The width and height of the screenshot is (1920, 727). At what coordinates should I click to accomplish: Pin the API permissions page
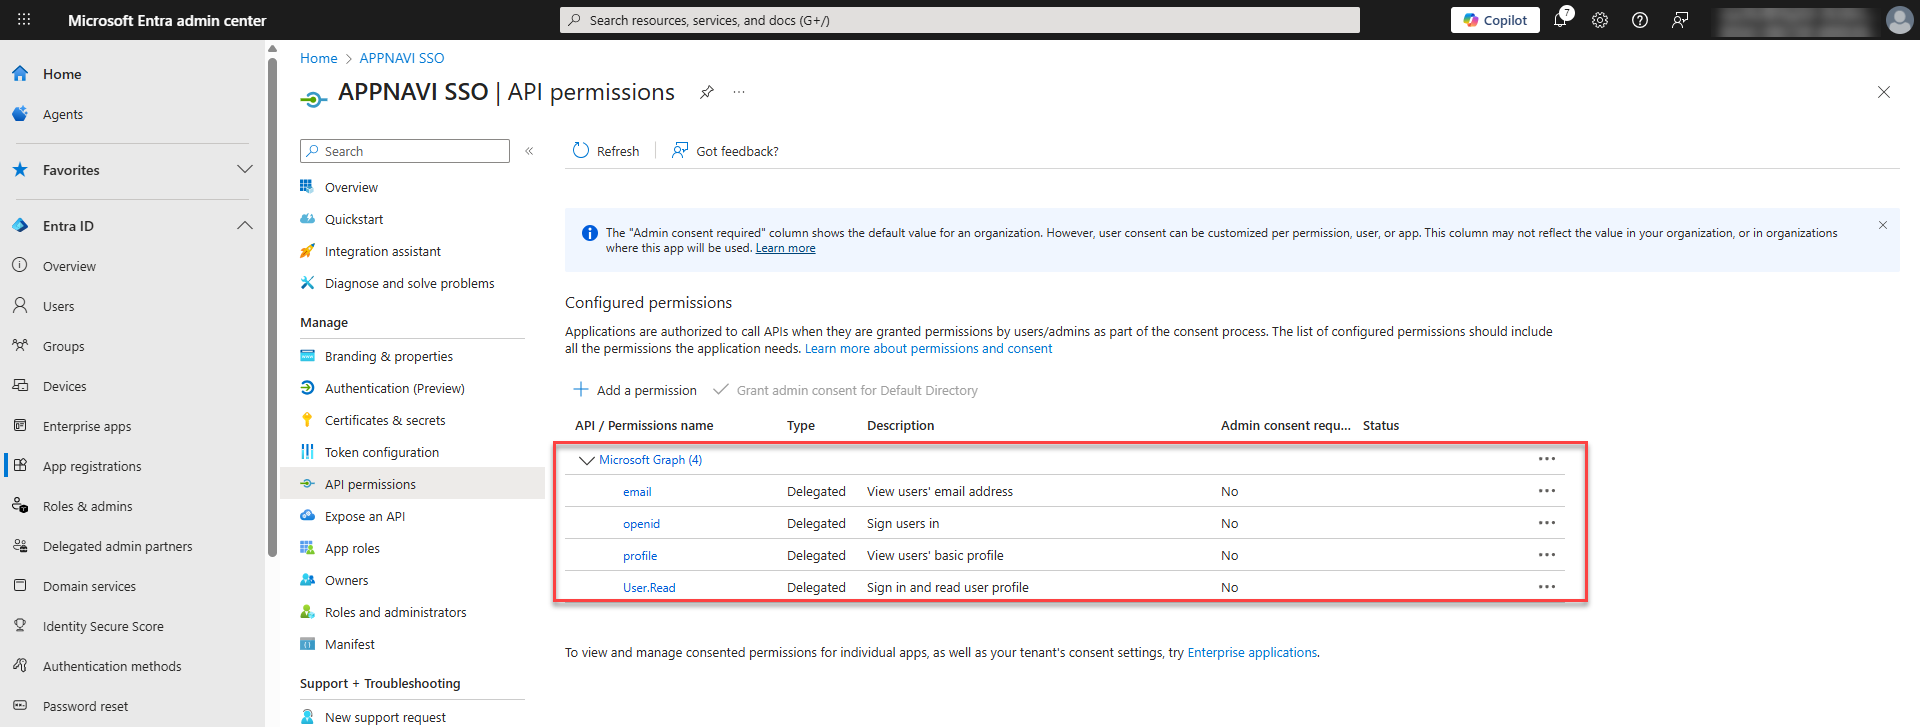(707, 92)
